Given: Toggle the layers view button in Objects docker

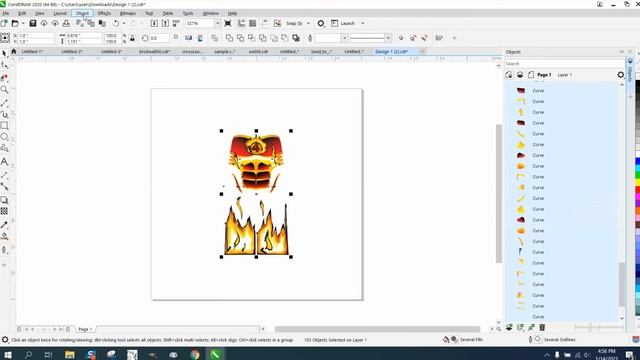Looking at the screenshot, I should click(520, 75).
